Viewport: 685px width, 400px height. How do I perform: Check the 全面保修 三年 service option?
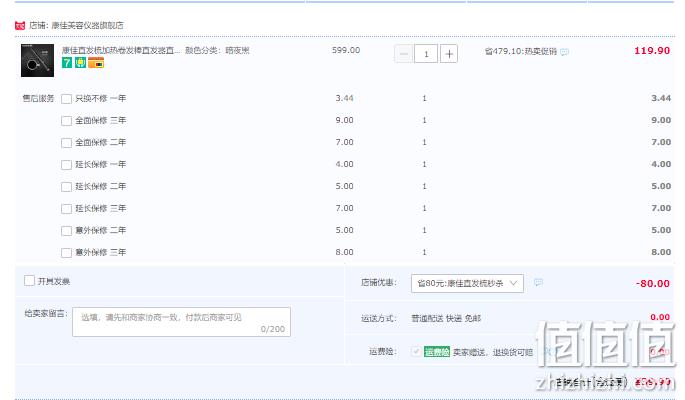tap(66, 121)
